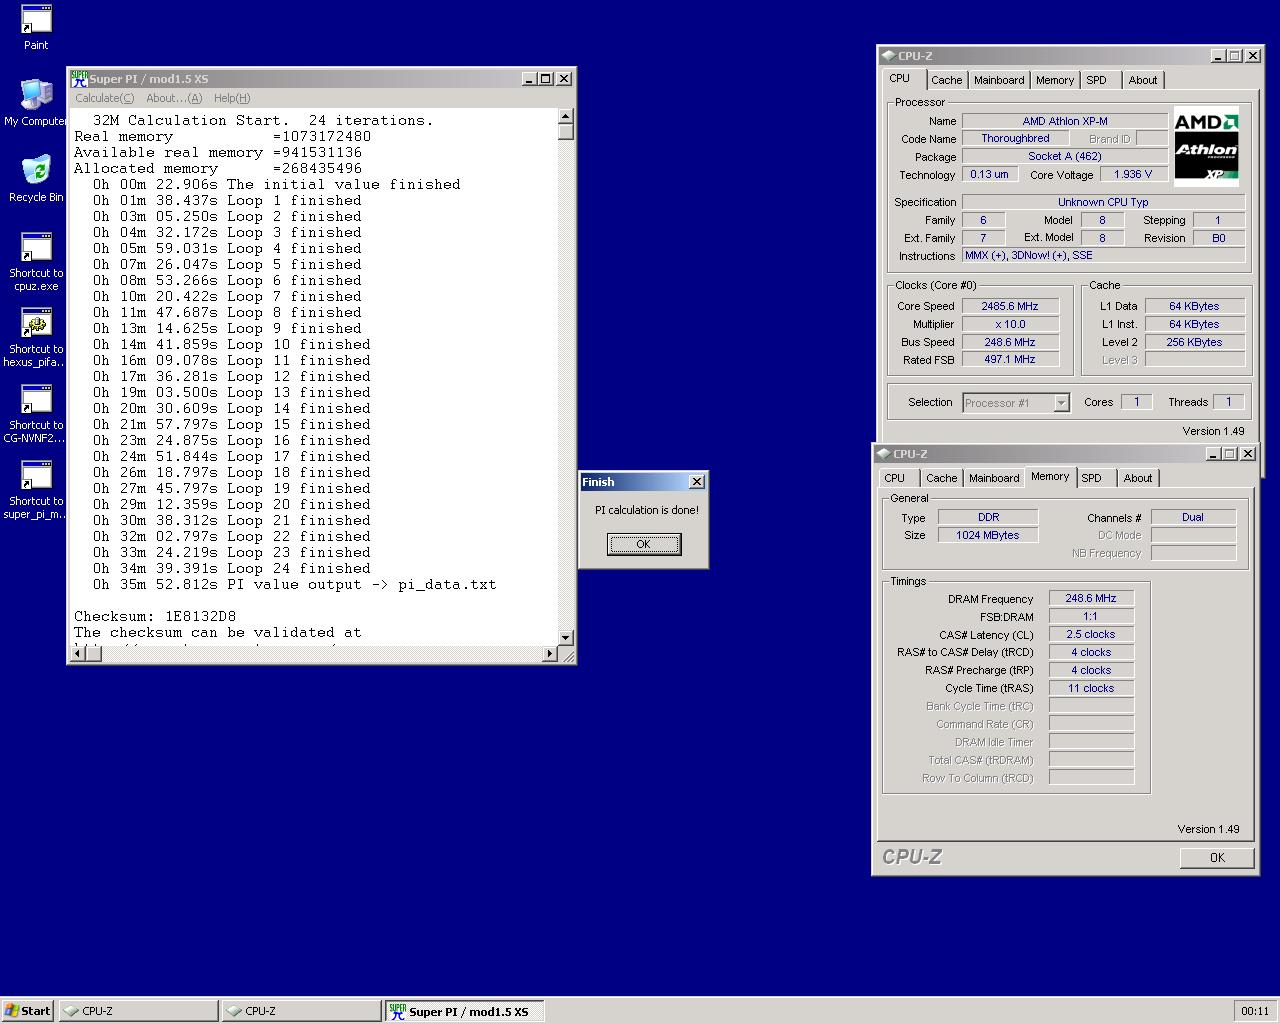
Task: Open the About menu in Super PI
Action: tap(174, 98)
